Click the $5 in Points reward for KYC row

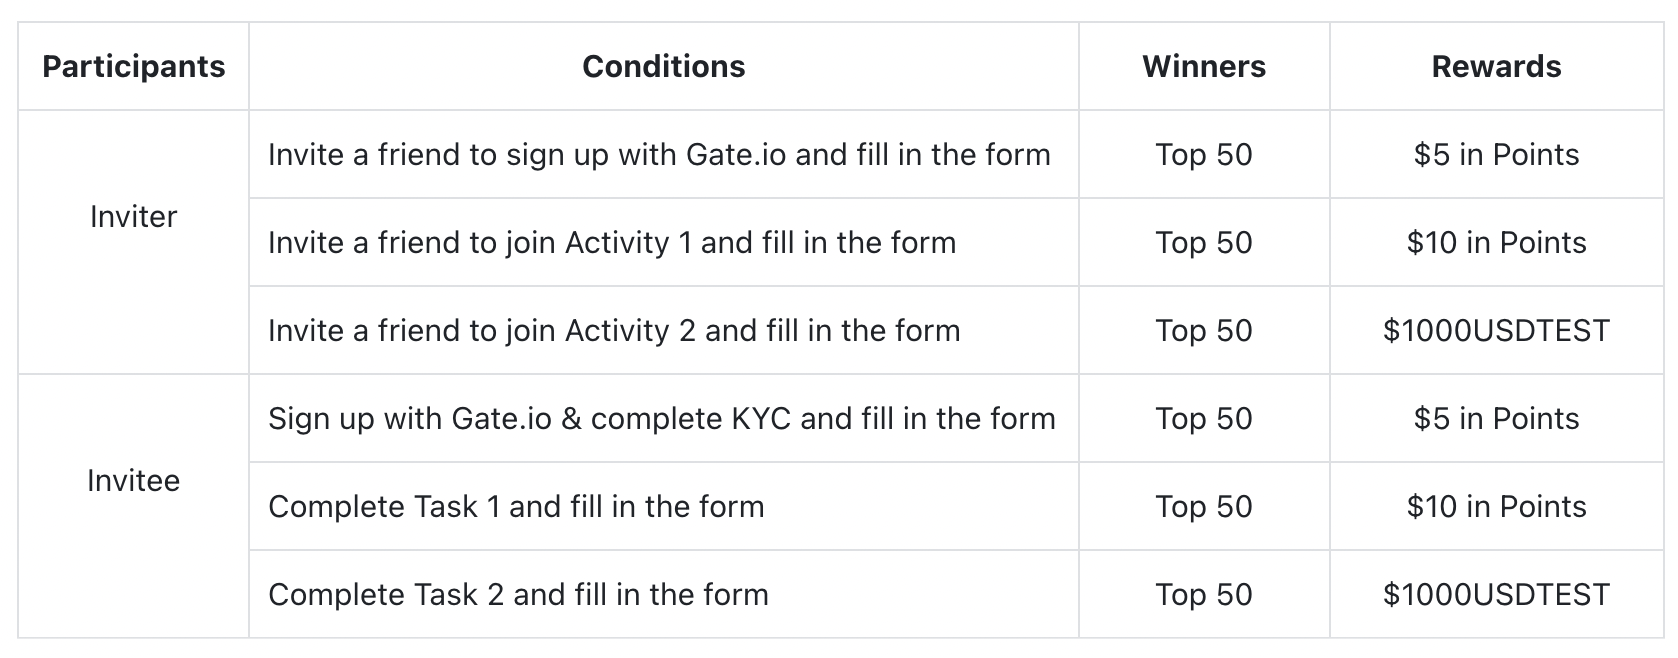pos(1496,419)
